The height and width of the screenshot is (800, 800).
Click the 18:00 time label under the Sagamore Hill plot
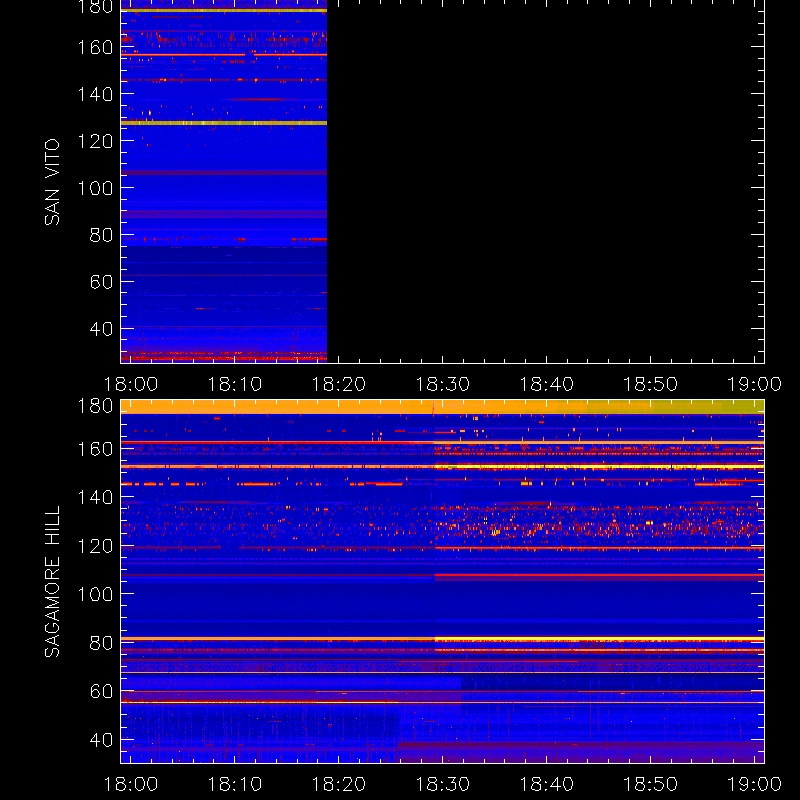click(131, 784)
